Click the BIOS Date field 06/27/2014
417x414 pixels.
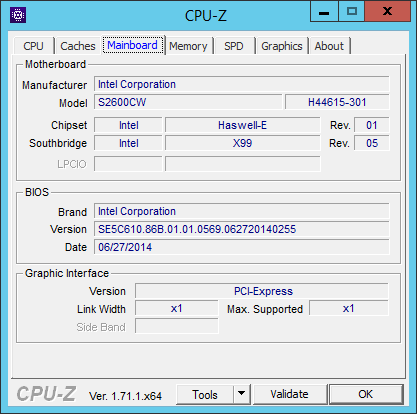point(242,247)
